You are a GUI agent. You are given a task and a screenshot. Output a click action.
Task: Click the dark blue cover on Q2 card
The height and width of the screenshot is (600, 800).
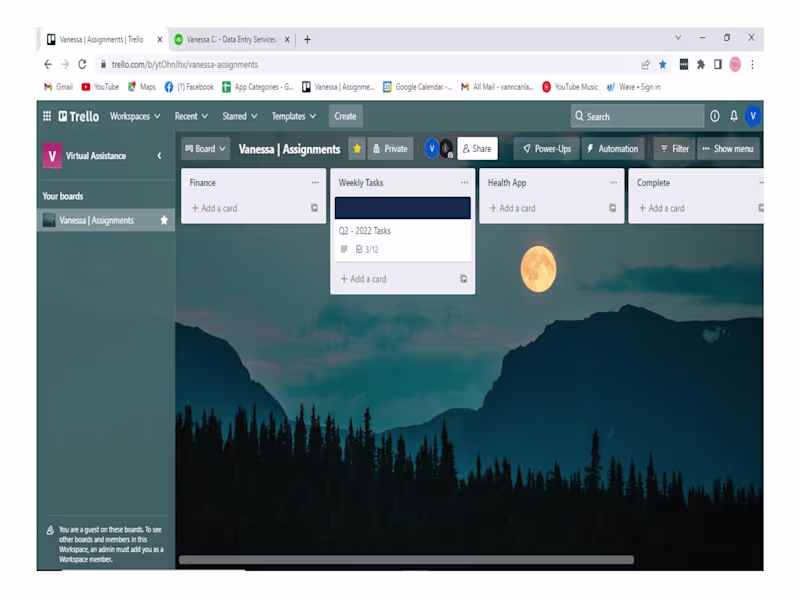(x=403, y=208)
